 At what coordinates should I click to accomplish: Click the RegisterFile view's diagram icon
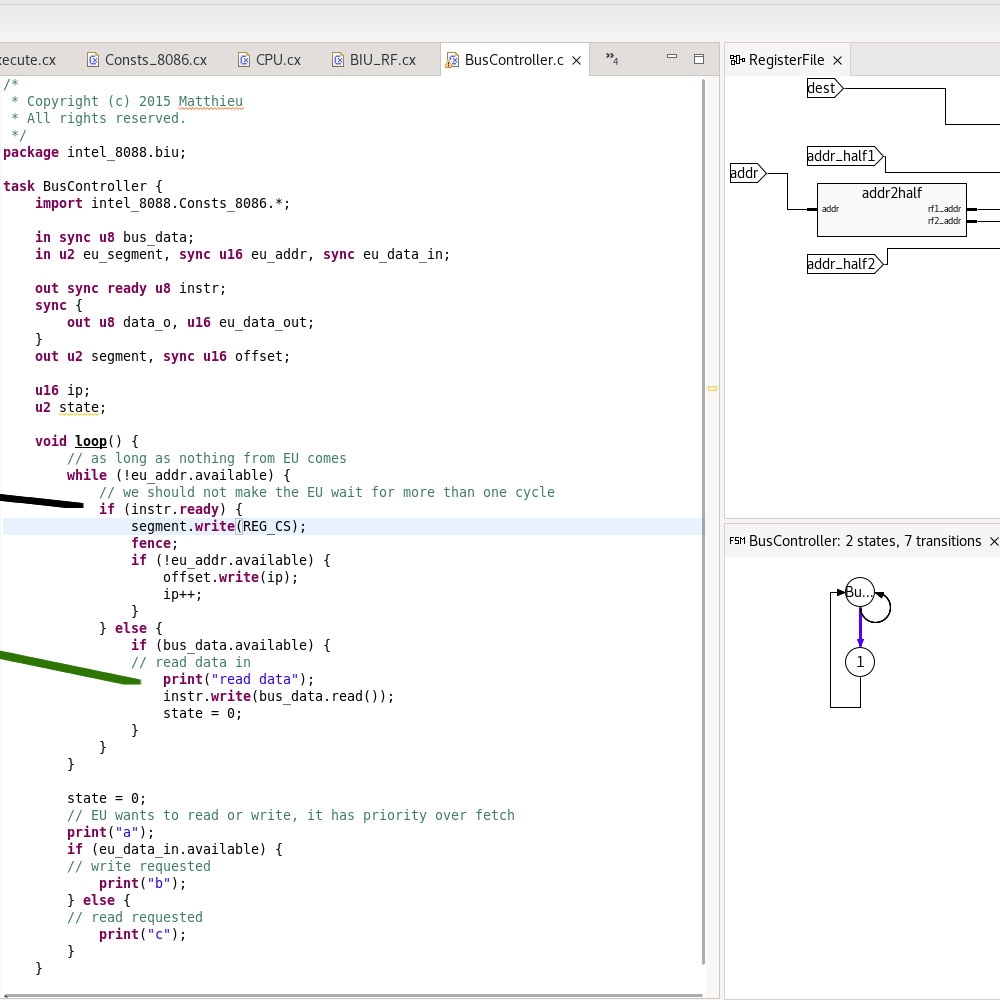[x=737, y=60]
